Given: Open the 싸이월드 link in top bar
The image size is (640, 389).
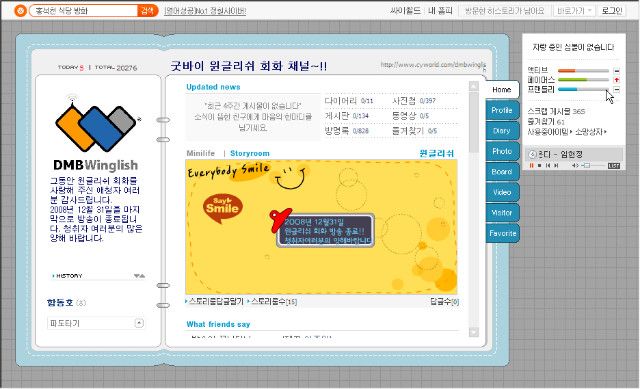Looking at the screenshot, I should pos(405,11).
